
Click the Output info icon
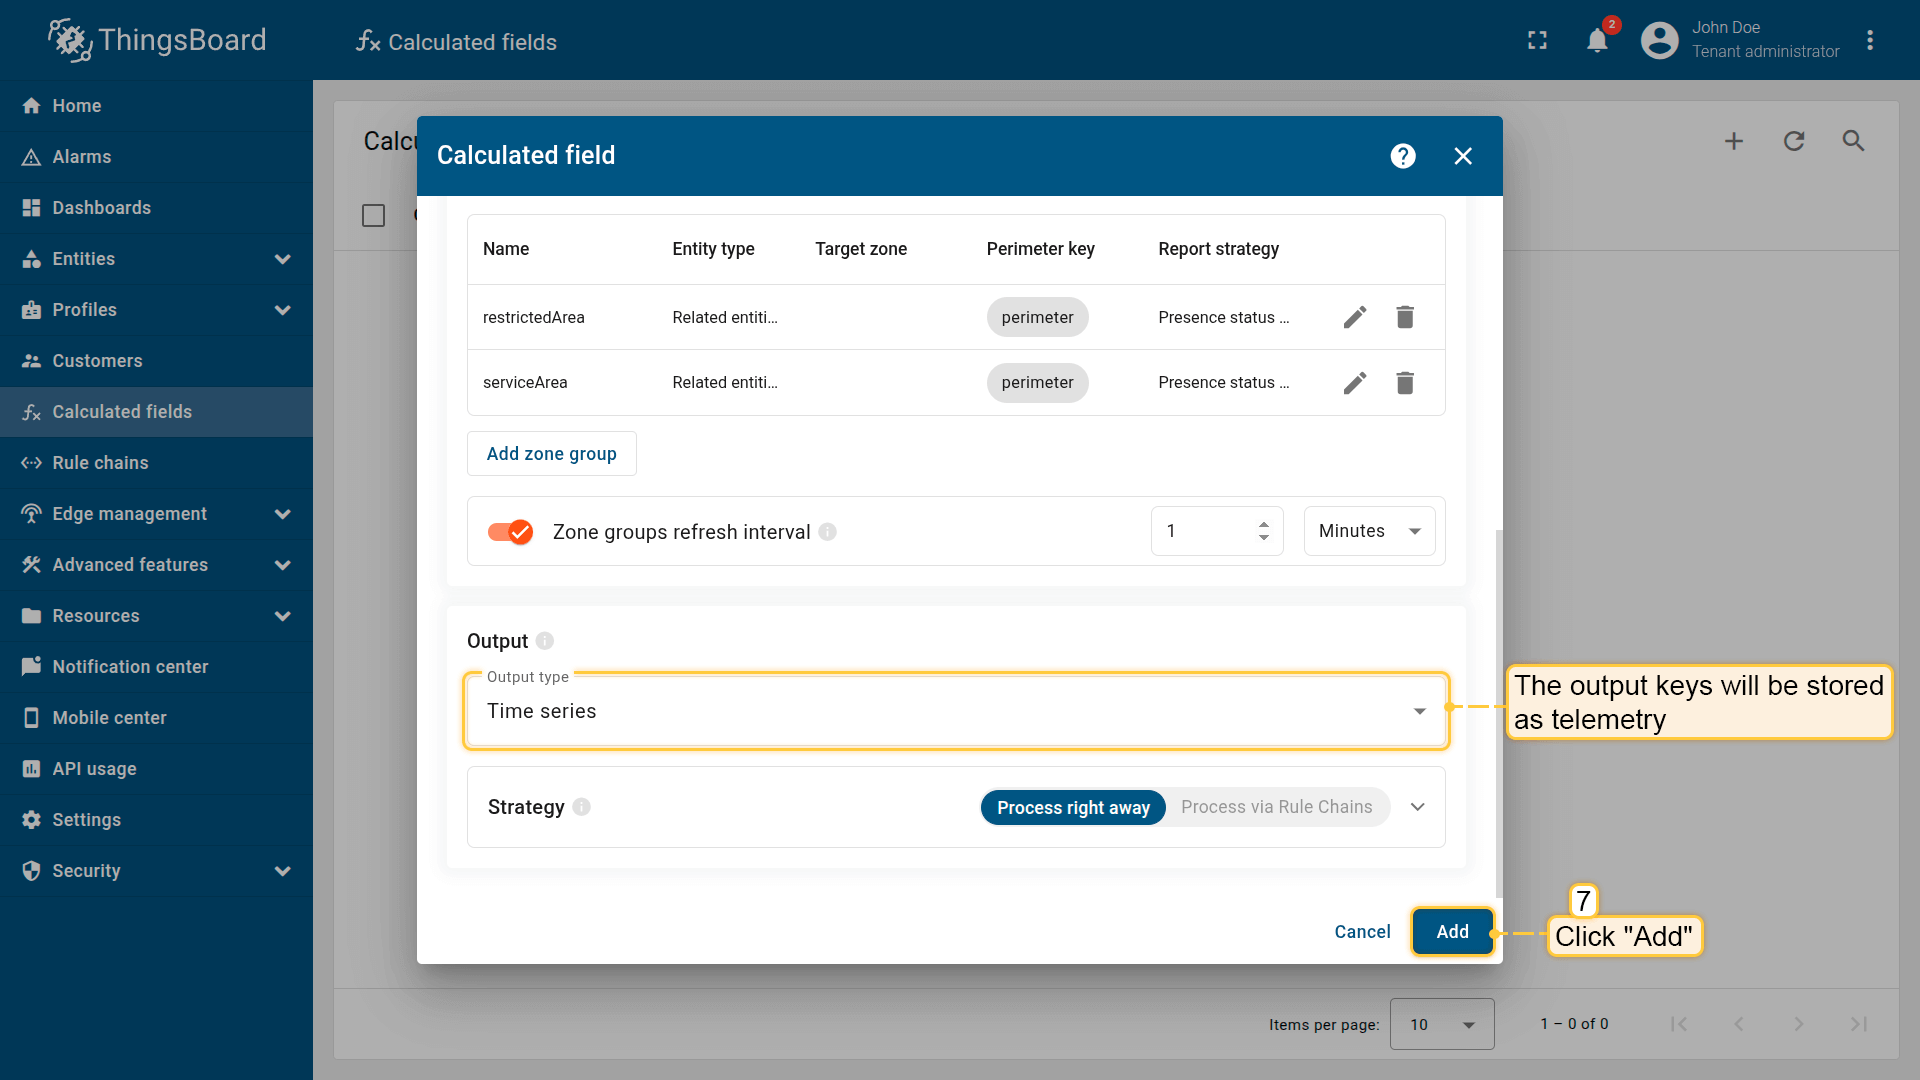(545, 641)
